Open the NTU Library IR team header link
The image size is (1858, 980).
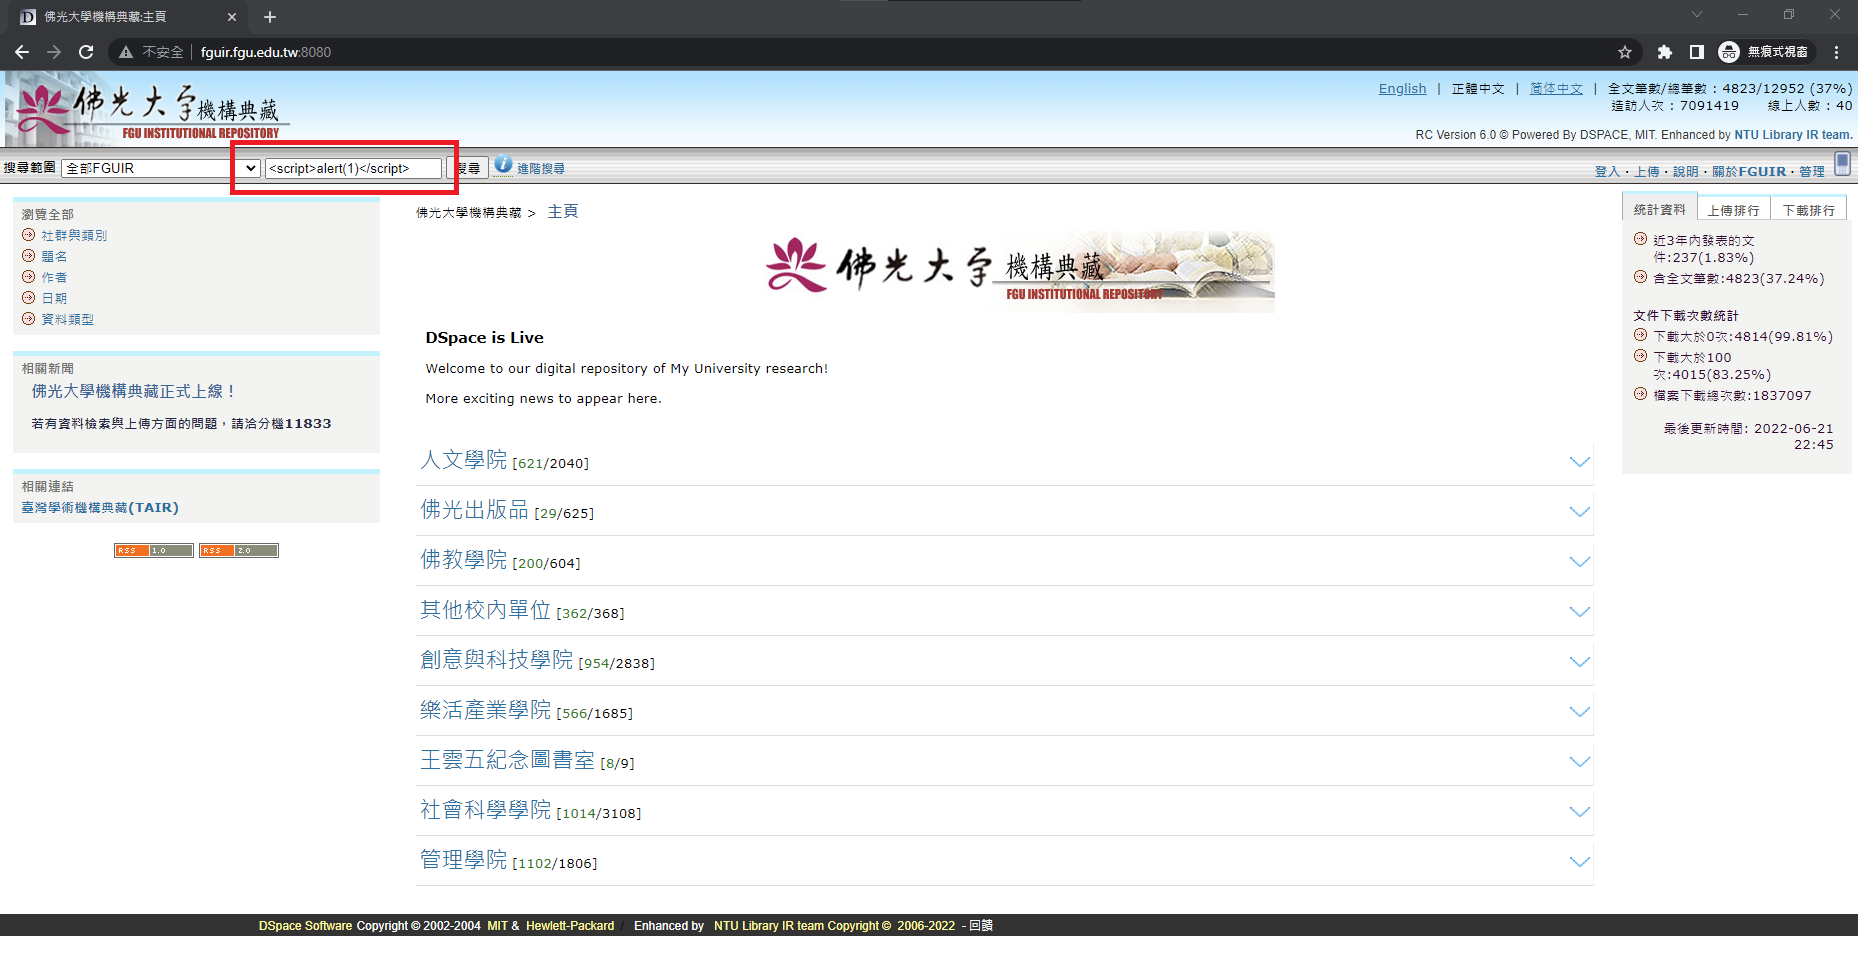(x=1793, y=135)
